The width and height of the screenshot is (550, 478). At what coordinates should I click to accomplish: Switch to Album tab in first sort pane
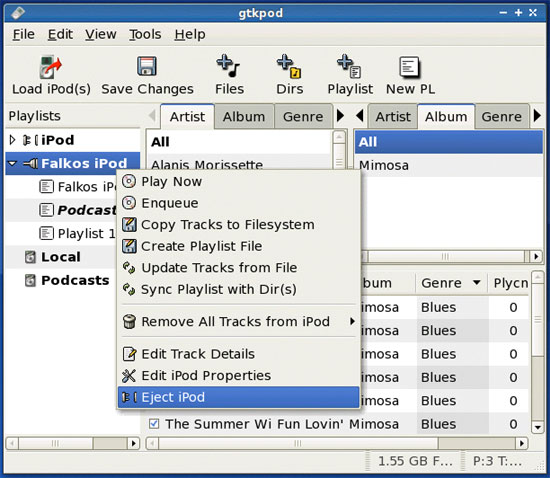pyautogui.click(x=244, y=116)
